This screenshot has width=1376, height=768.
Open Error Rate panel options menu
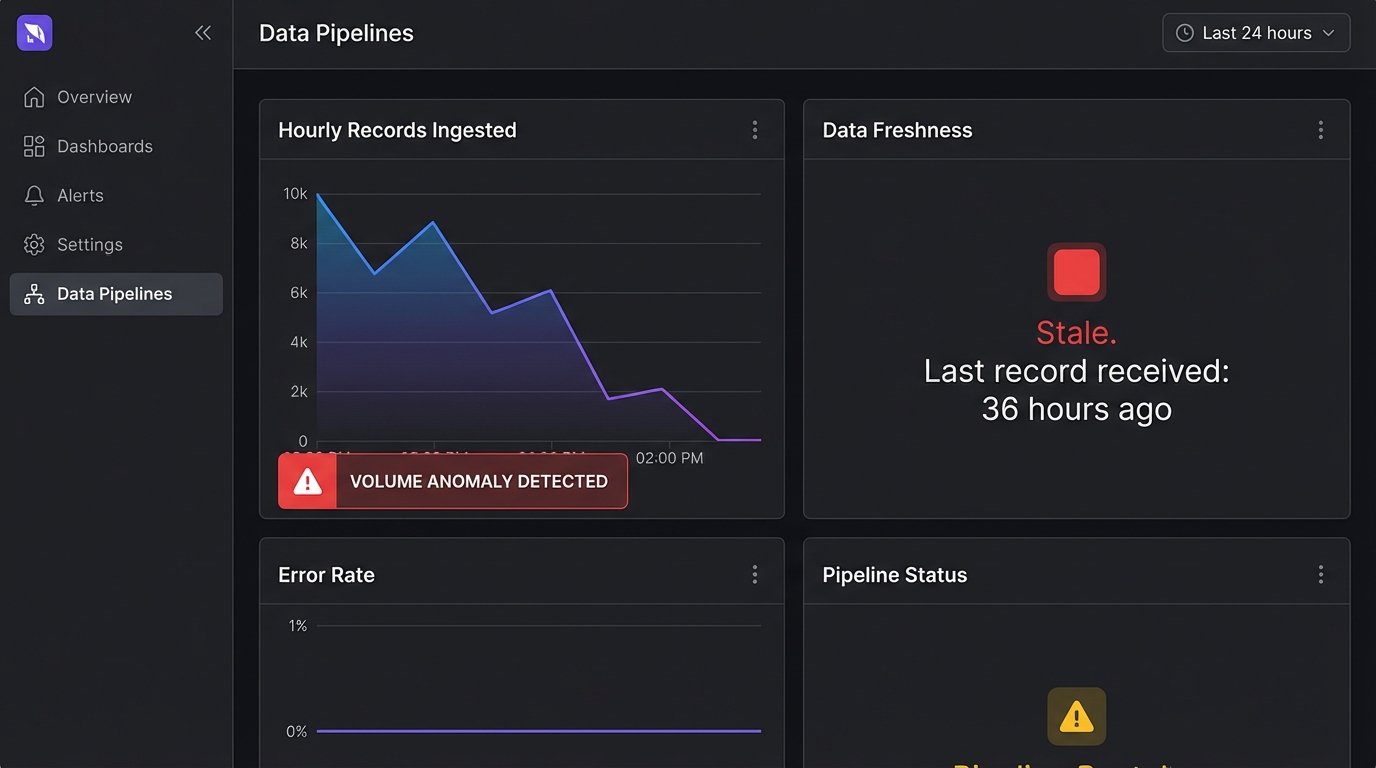(x=754, y=574)
